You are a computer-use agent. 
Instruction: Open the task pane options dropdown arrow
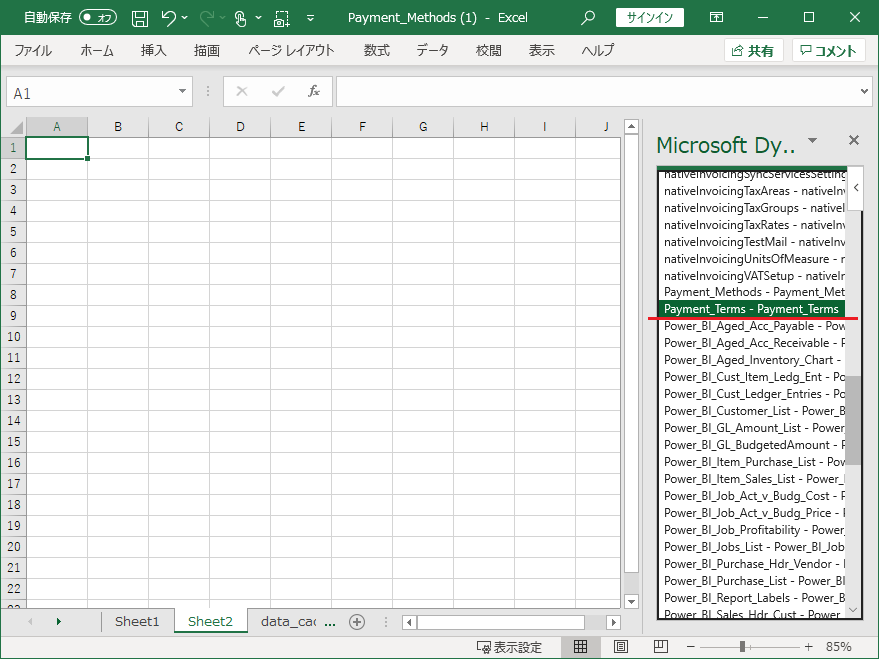pos(812,140)
